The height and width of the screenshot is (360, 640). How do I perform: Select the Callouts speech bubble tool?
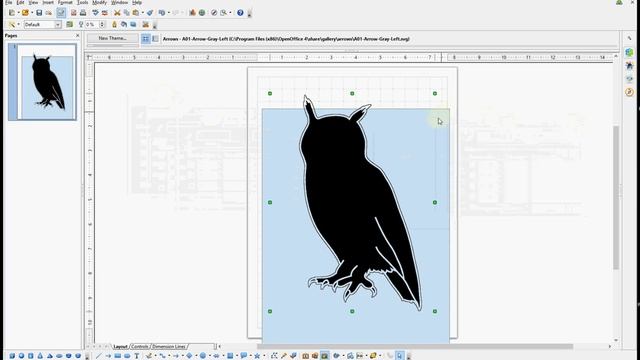pyautogui.click(x=244, y=356)
